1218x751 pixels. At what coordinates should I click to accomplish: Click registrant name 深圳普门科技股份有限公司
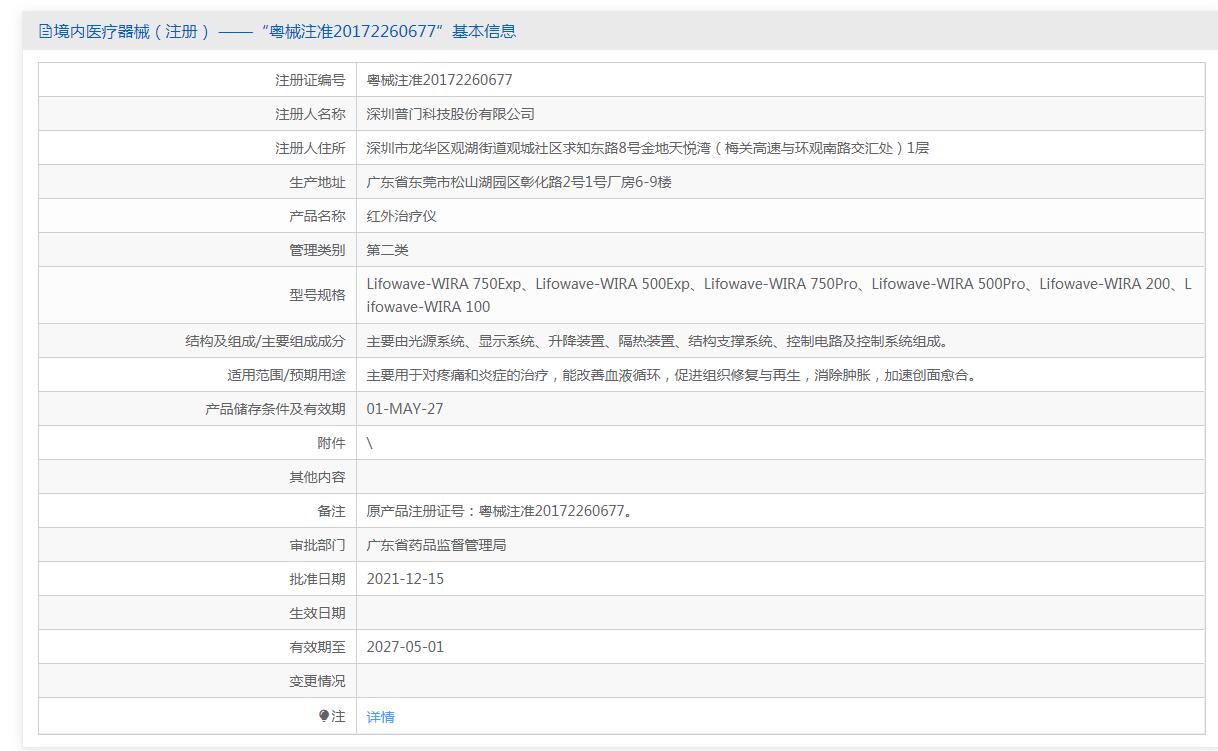tap(450, 114)
